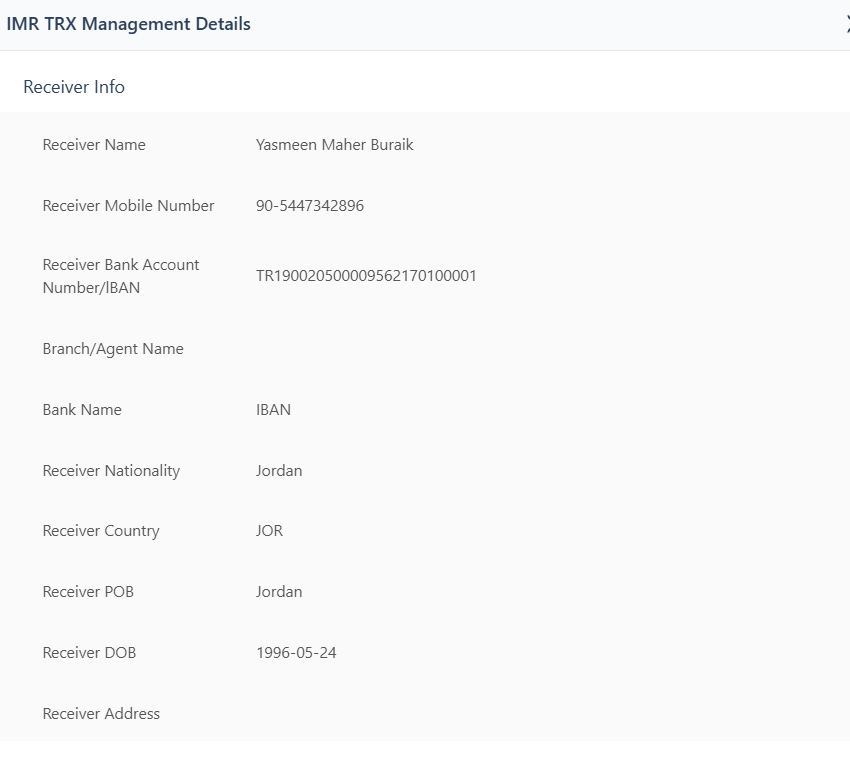Viewport: 850px width, 778px height.
Task: Click the Receiver POB value Jordan
Action: tap(279, 592)
